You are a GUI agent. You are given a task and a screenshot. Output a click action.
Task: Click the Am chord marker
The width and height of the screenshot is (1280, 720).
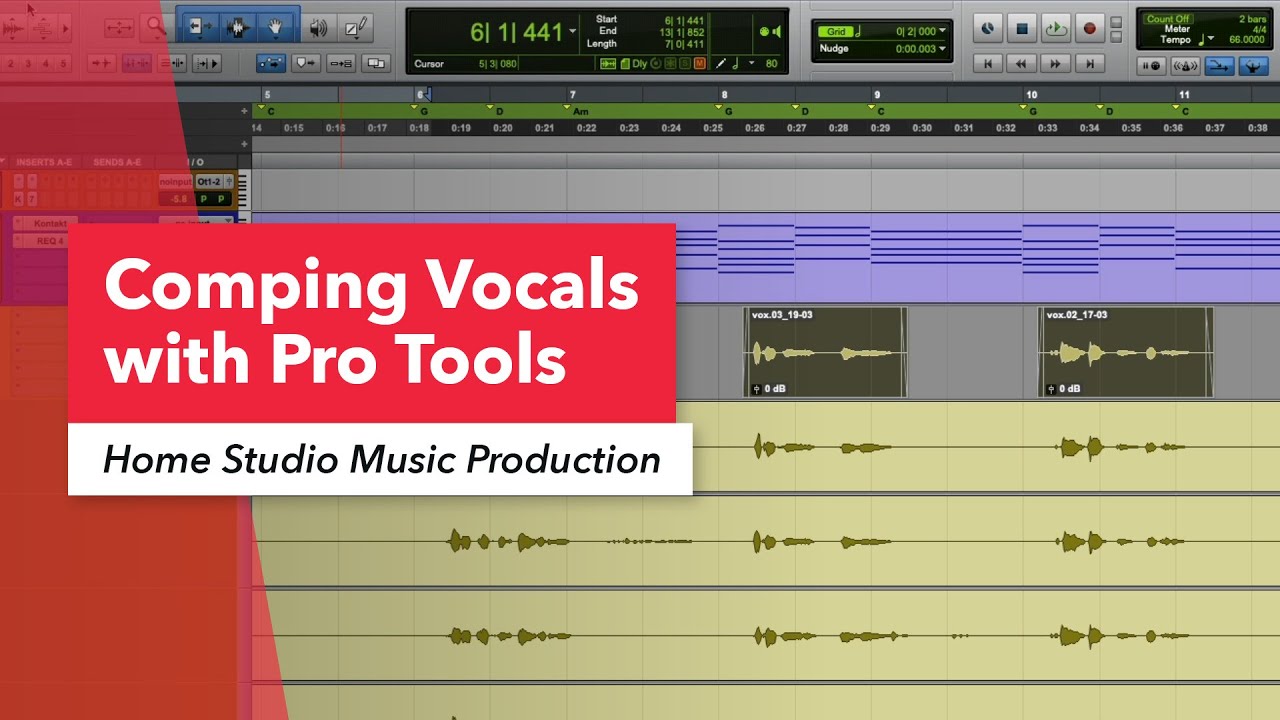(x=580, y=111)
